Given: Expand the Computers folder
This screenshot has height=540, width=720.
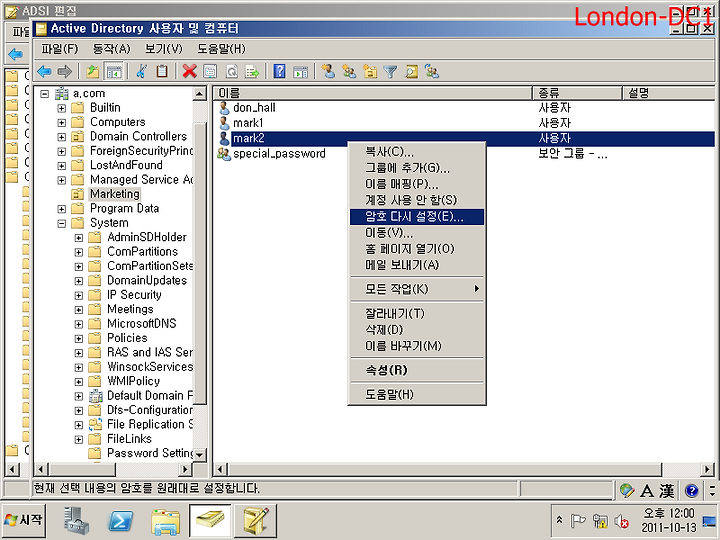Looking at the screenshot, I should pyautogui.click(x=62, y=123).
